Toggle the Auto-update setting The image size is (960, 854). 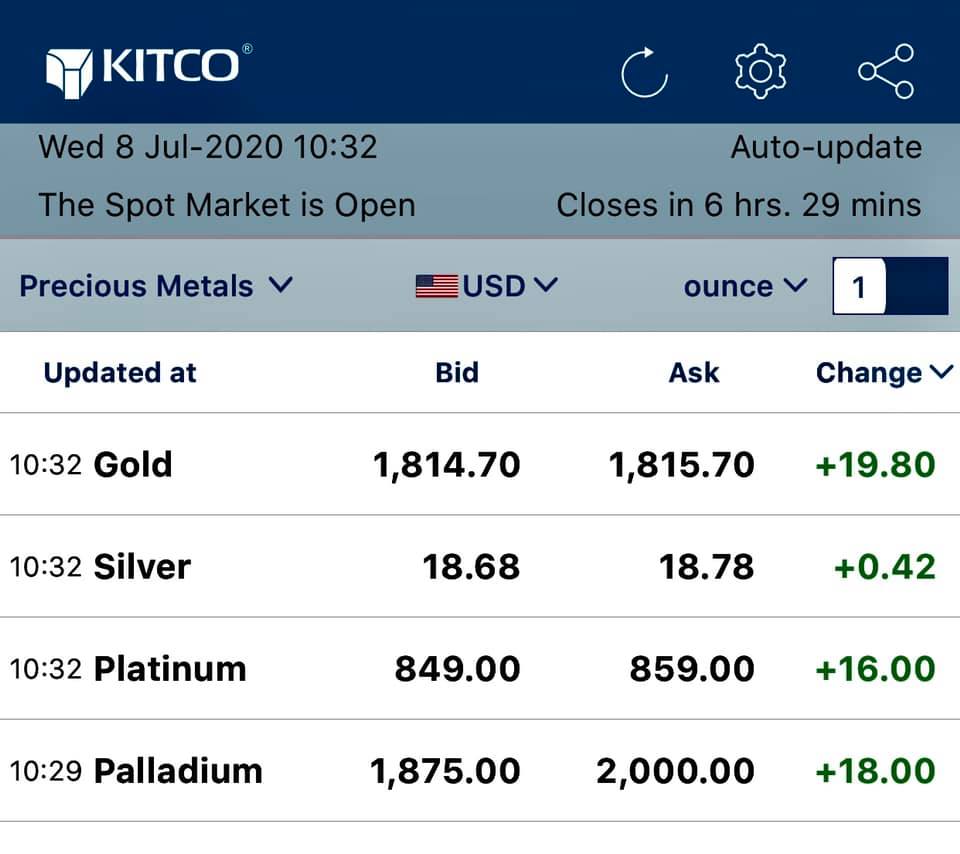coord(826,148)
